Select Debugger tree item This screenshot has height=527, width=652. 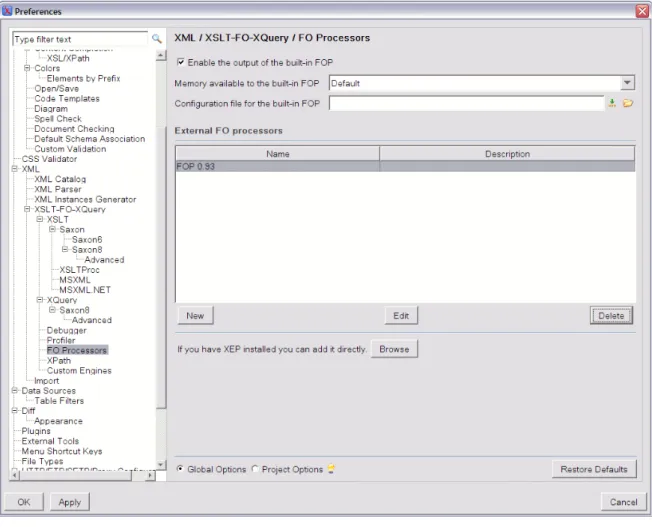point(67,330)
